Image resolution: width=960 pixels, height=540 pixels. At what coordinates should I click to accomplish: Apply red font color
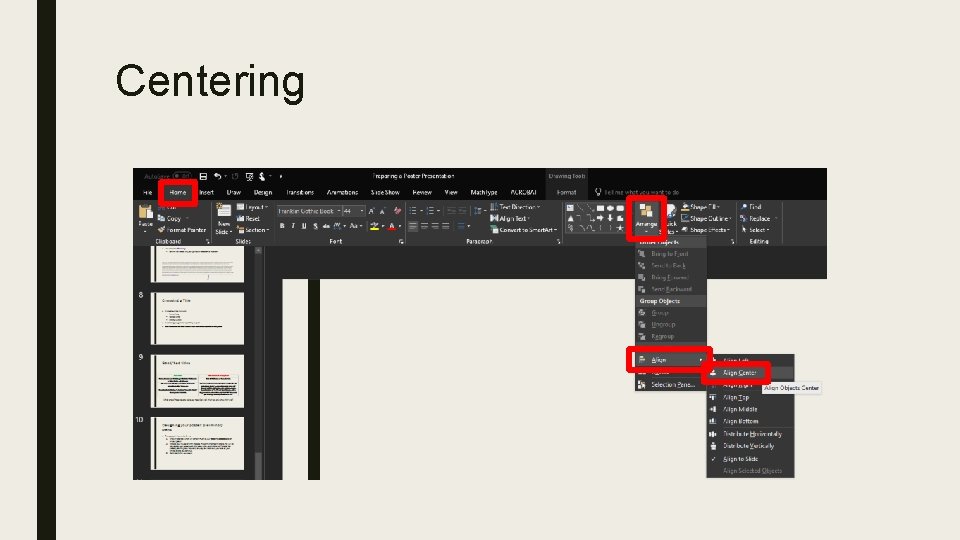point(392,226)
